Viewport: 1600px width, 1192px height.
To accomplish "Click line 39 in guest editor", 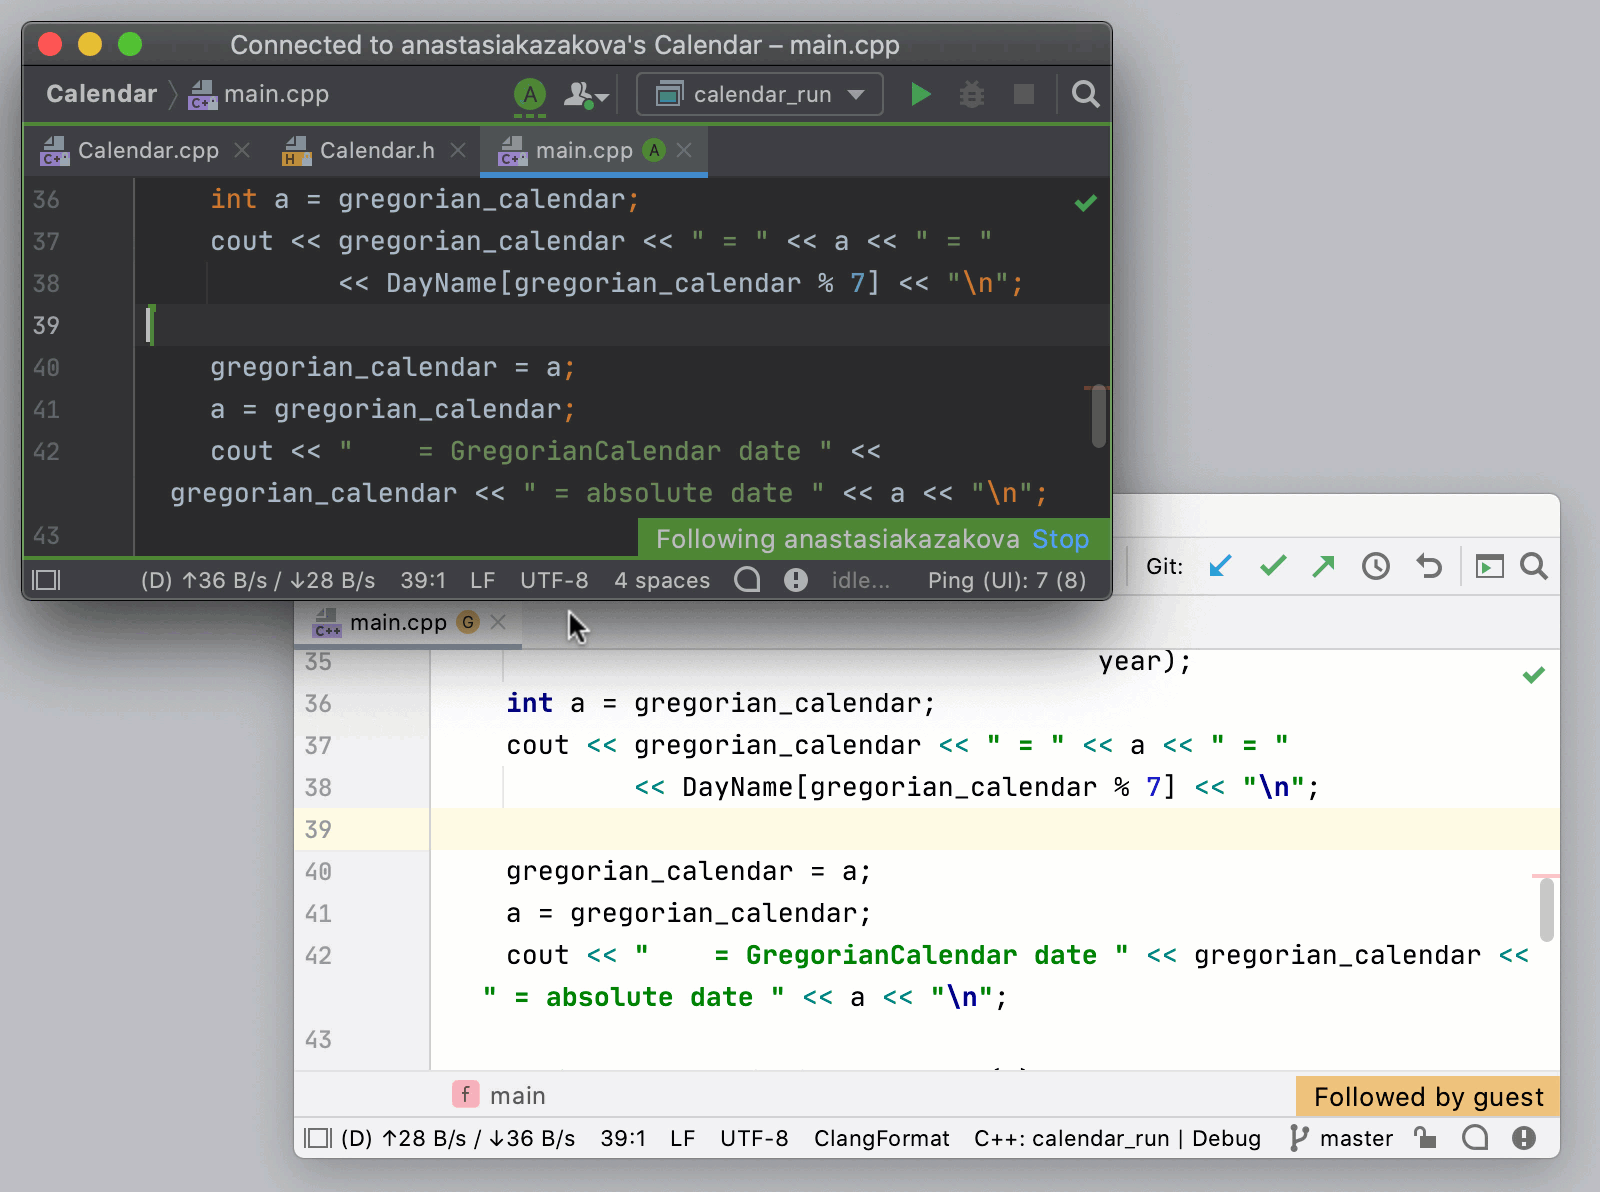I will (x=620, y=326).
